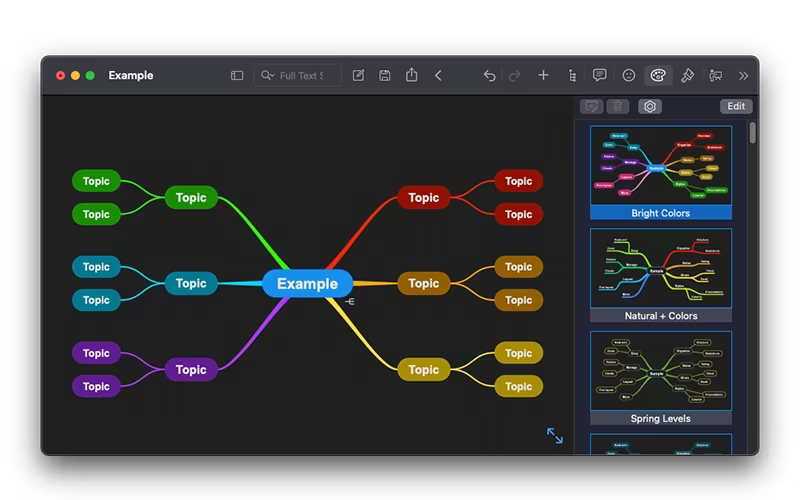Image resolution: width=800 pixels, height=500 pixels.
Task: Toggle the color palette themes panel
Action: click(658, 76)
